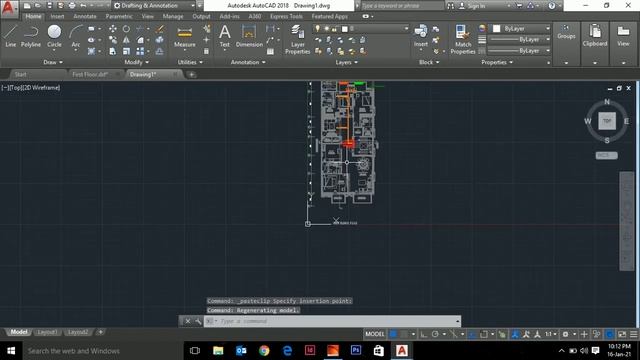Open the Drafting & Annotation workspace dropdown
640x360 pixels.
pyautogui.click(x=154, y=6)
